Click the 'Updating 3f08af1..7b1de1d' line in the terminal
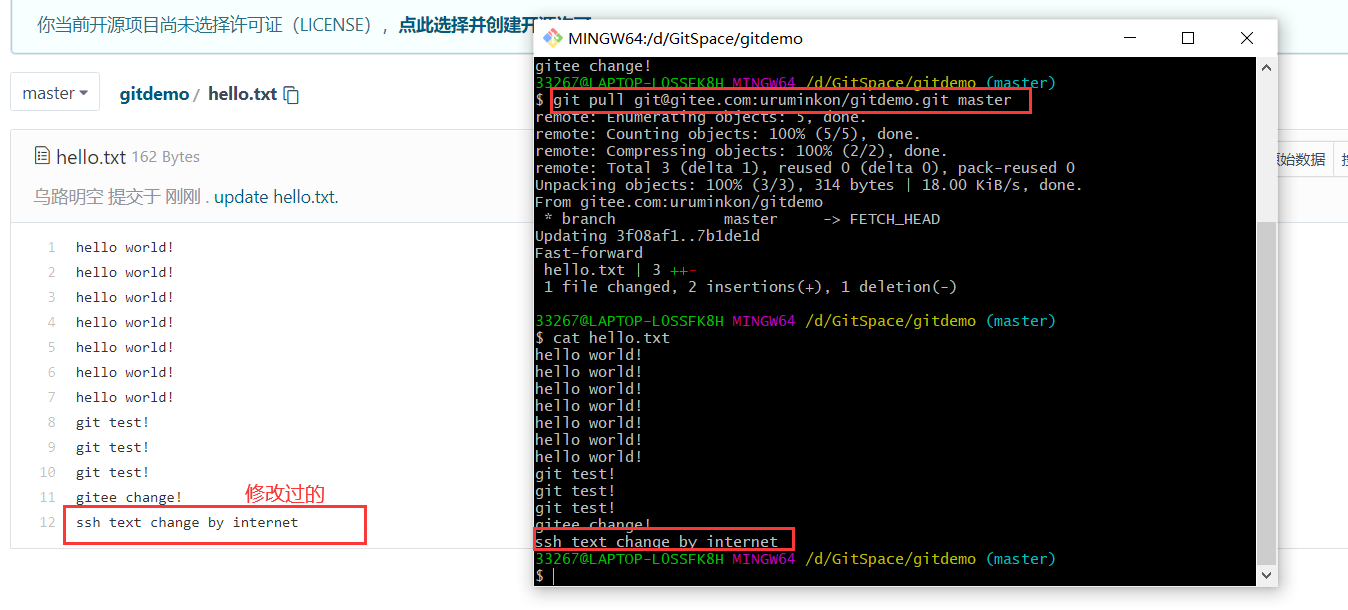 tap(648, 236)
